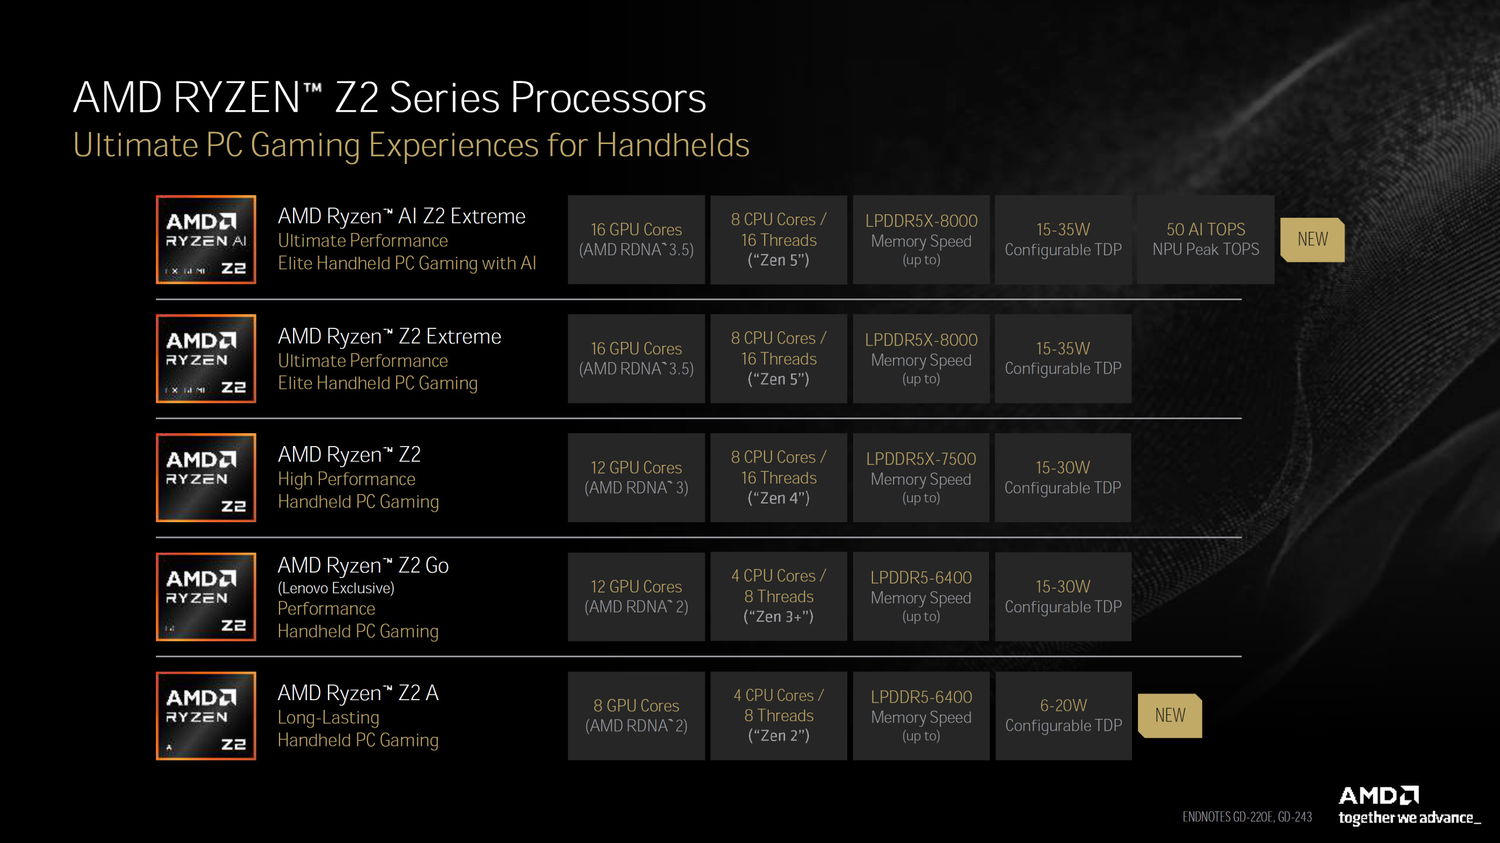Click the ENDNOTES GD-220E, GD-243 text
The height and width of the screenshot is (843, 1500).
[x=1246, y=817]
